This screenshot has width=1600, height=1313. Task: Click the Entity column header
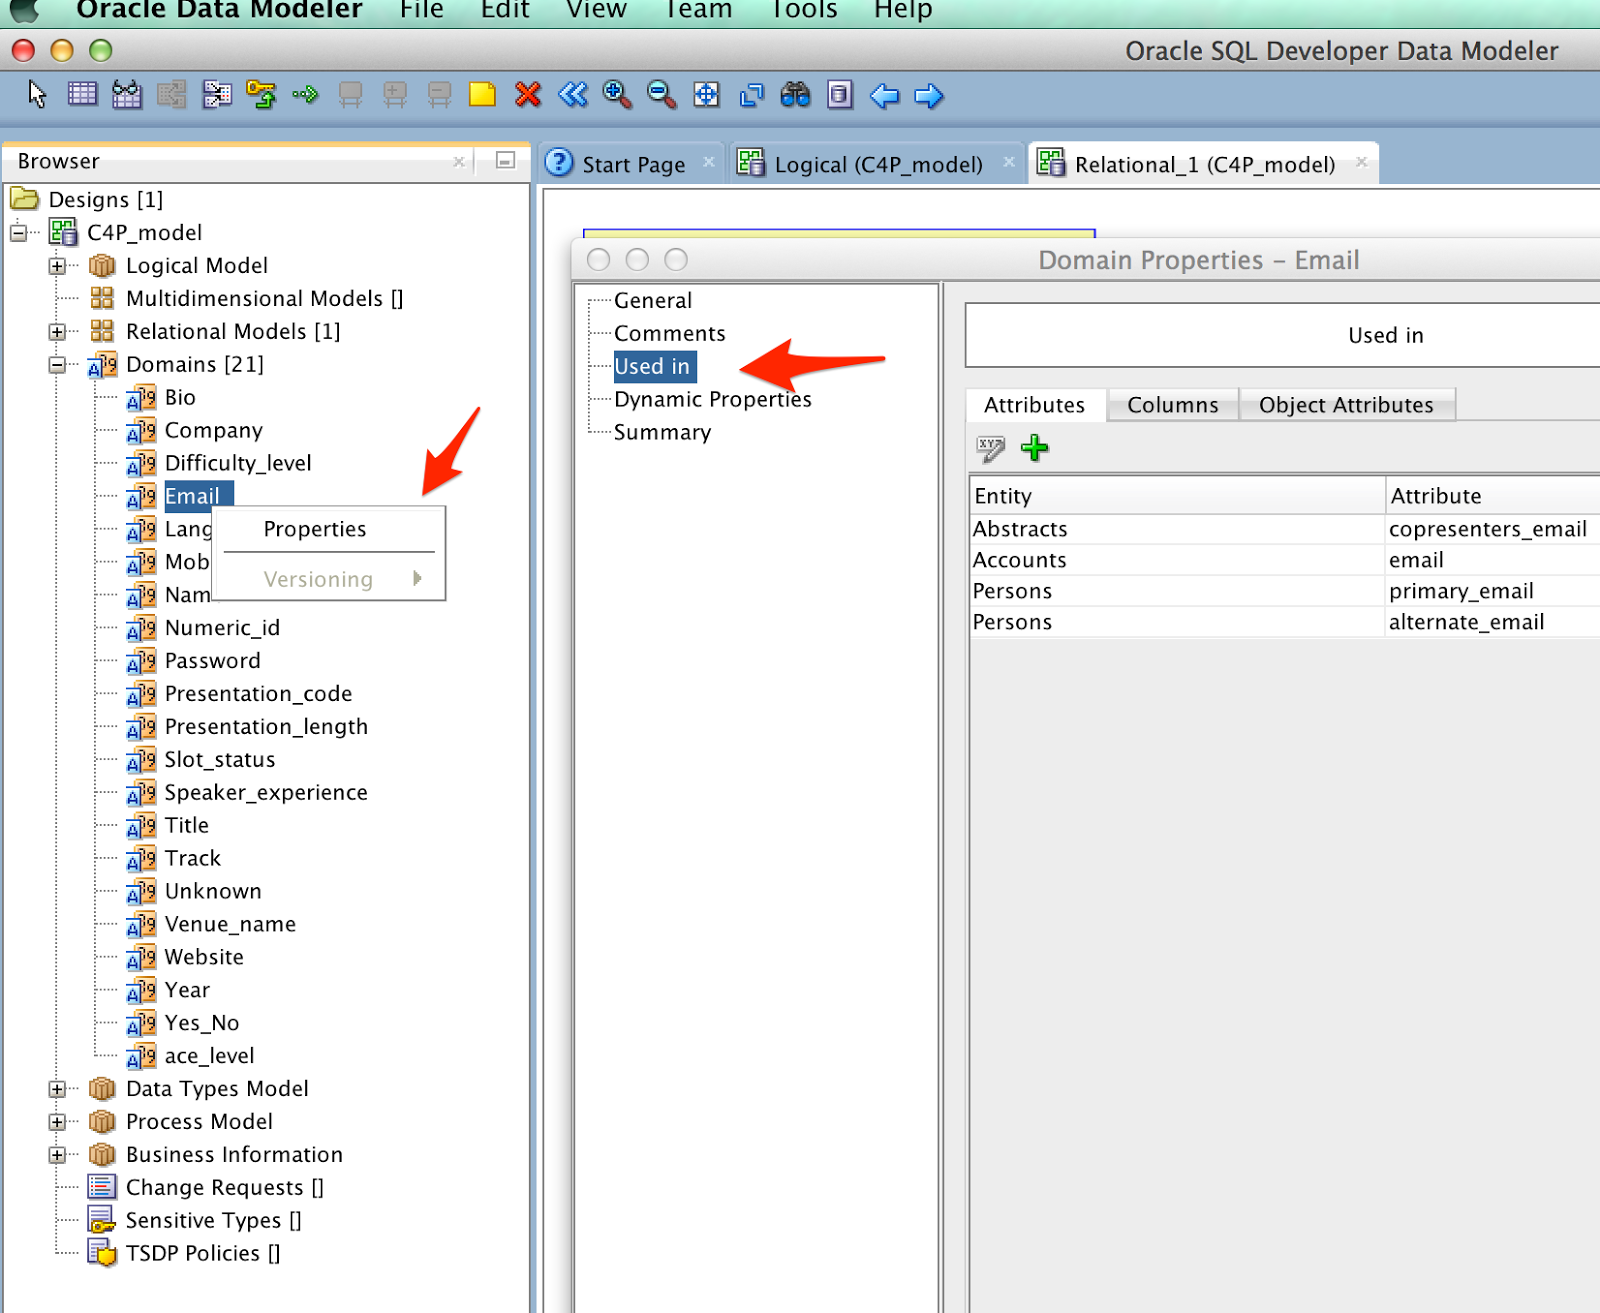click(1177, 496)
